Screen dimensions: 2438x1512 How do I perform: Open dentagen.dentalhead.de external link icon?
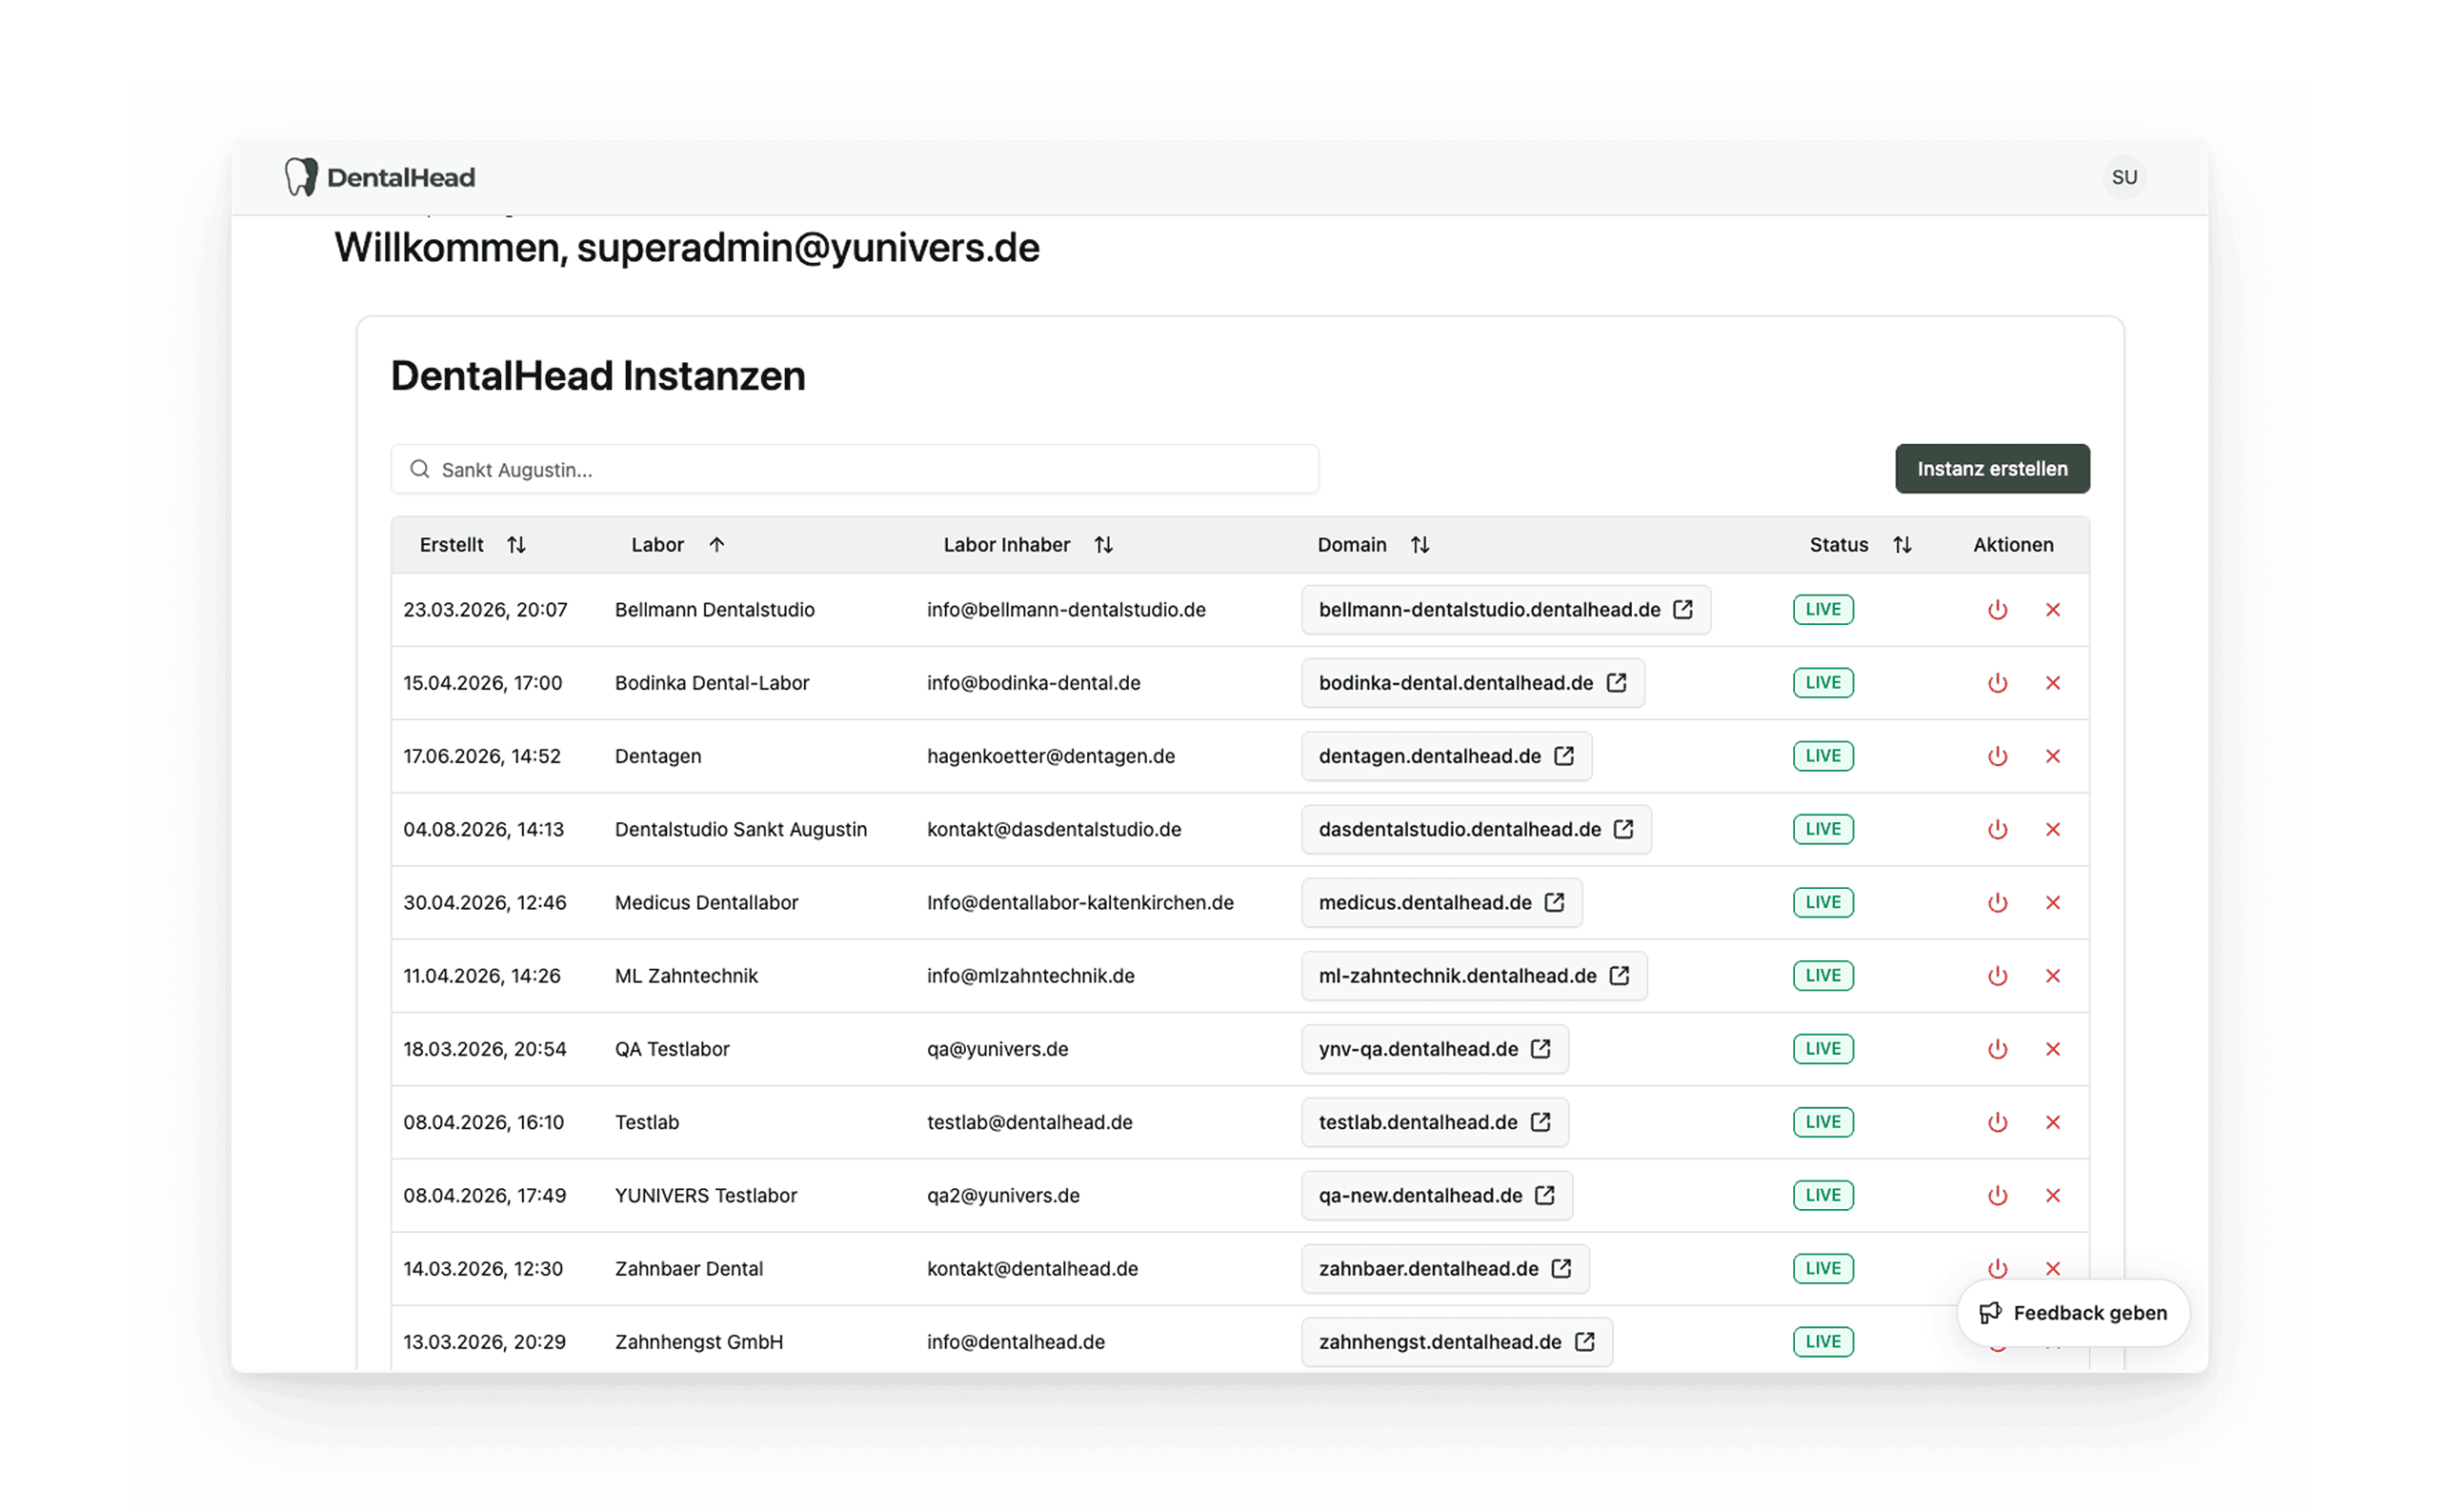click(1563, 755)
